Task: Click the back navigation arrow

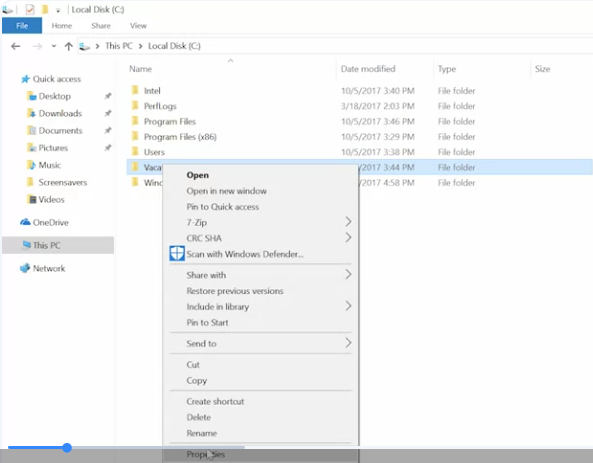Action: 16,46
